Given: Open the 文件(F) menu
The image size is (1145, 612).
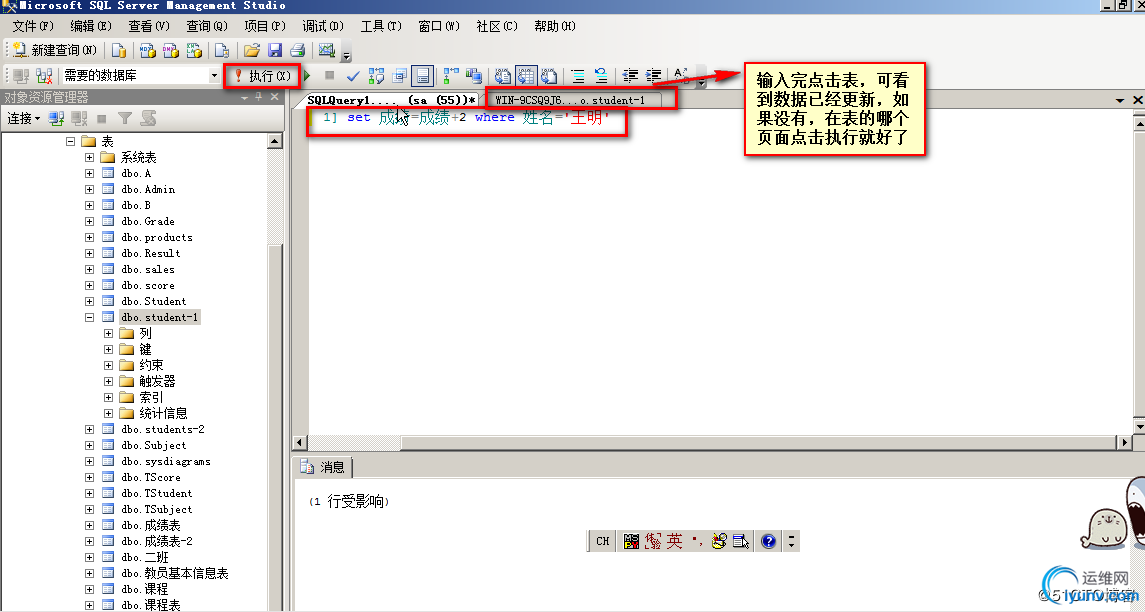Looking at the screenshot, I should (33, 26).
